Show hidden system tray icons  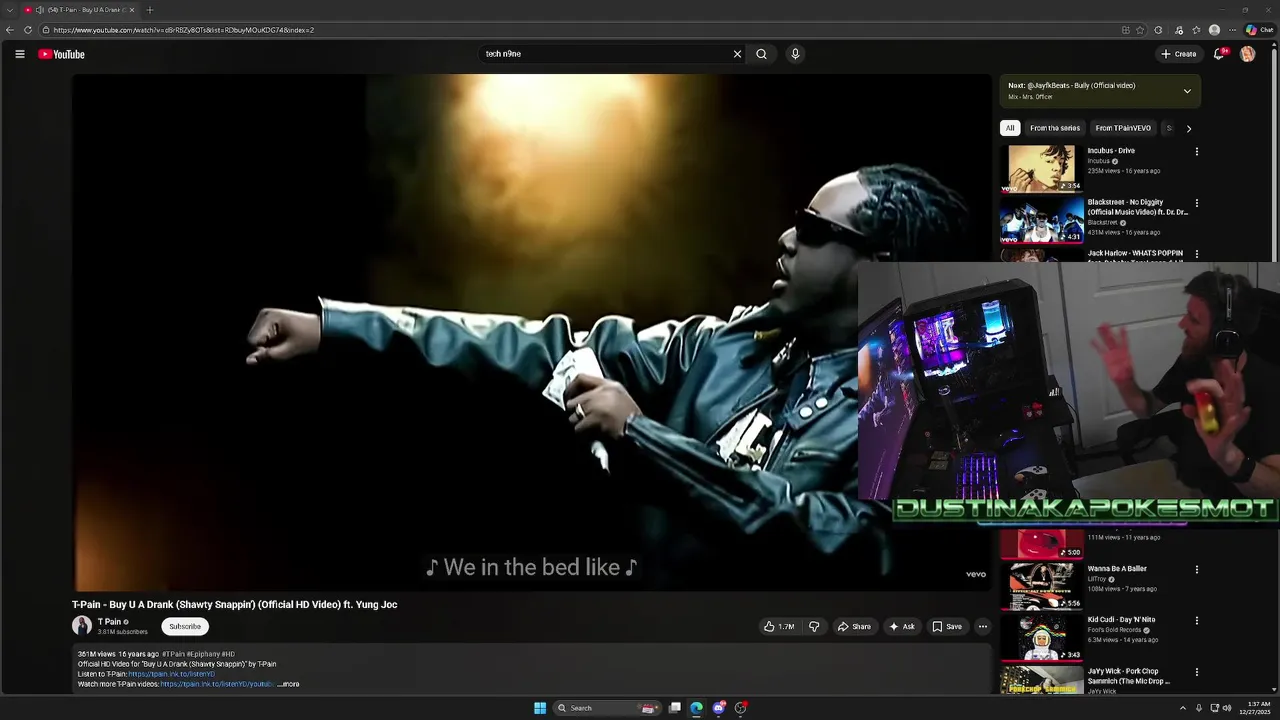pyautogui.click(x=1182, y=708)
